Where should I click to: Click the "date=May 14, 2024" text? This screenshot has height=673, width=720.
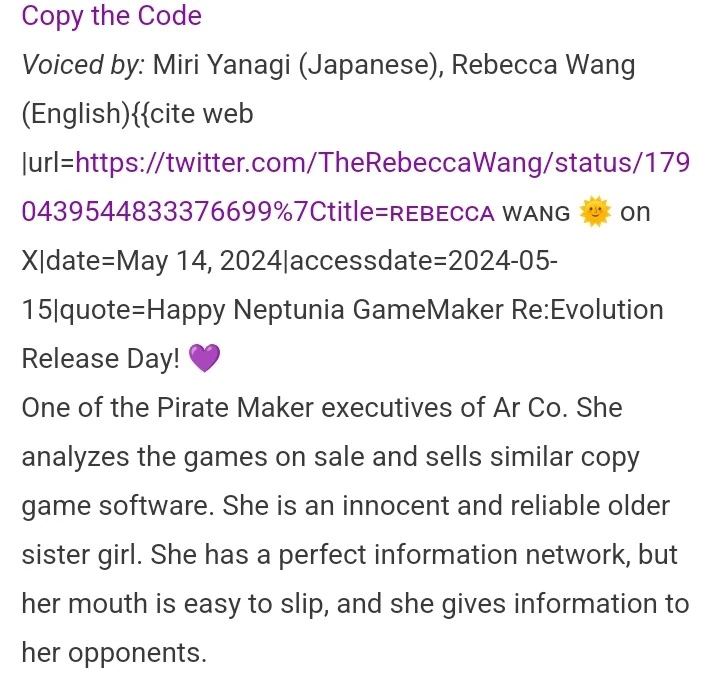164,261
